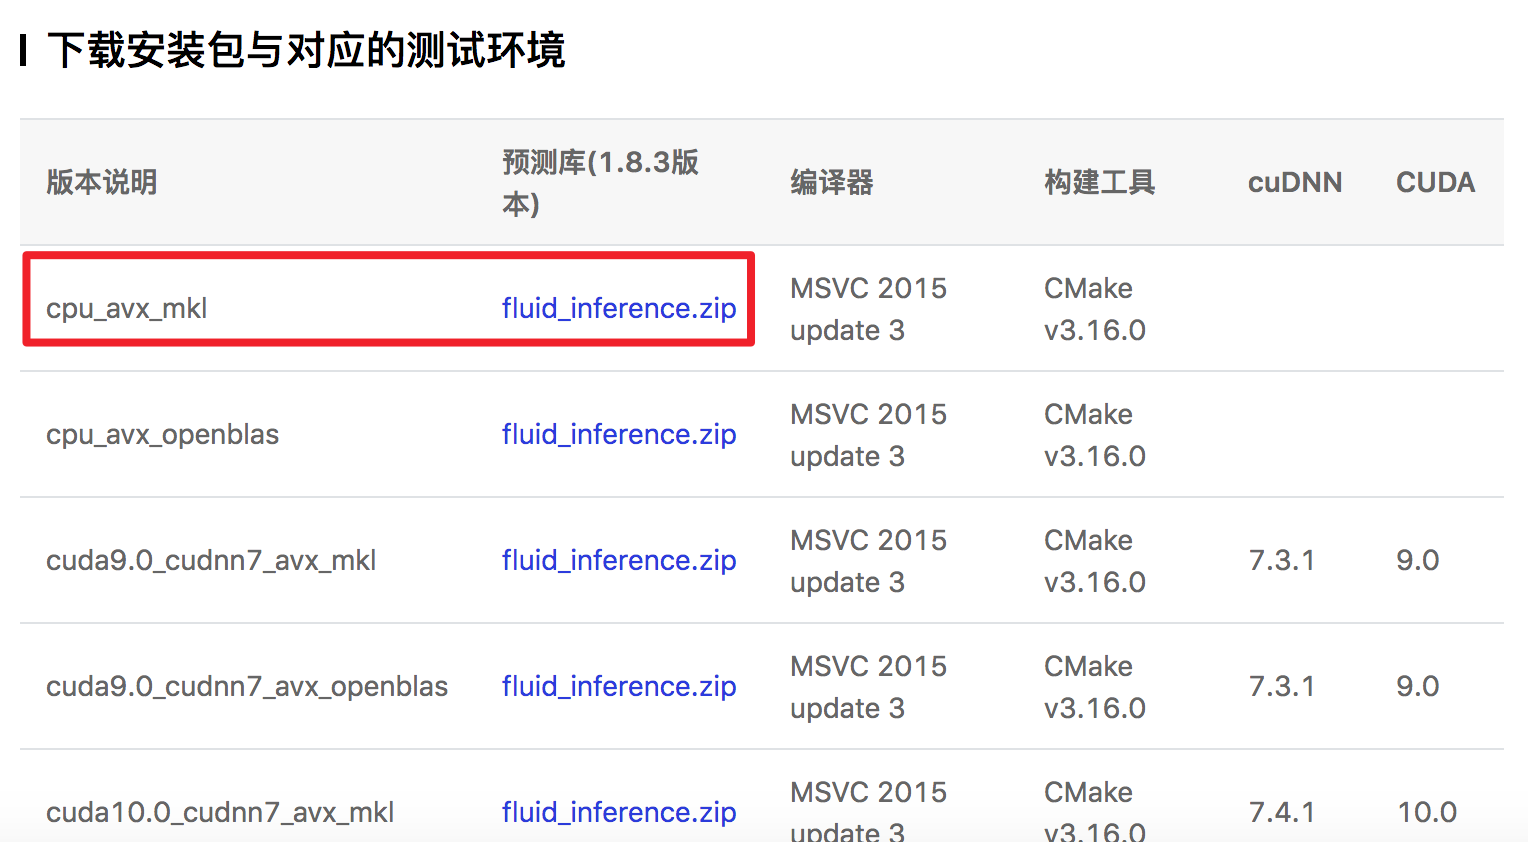Click the 构建工具 column header
The height and width of the screenshot is (842, 1528).
tap(1099, 183)
